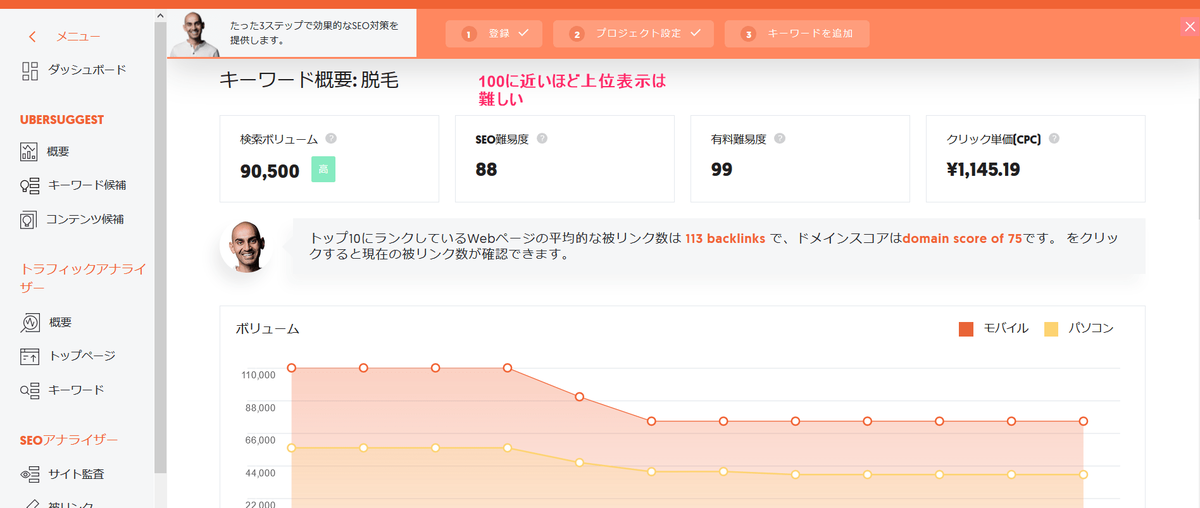Click the search-list icon beside キーワード
Image resolution: width=1200 pixels, height=508 pixels.
click(29, 389)
